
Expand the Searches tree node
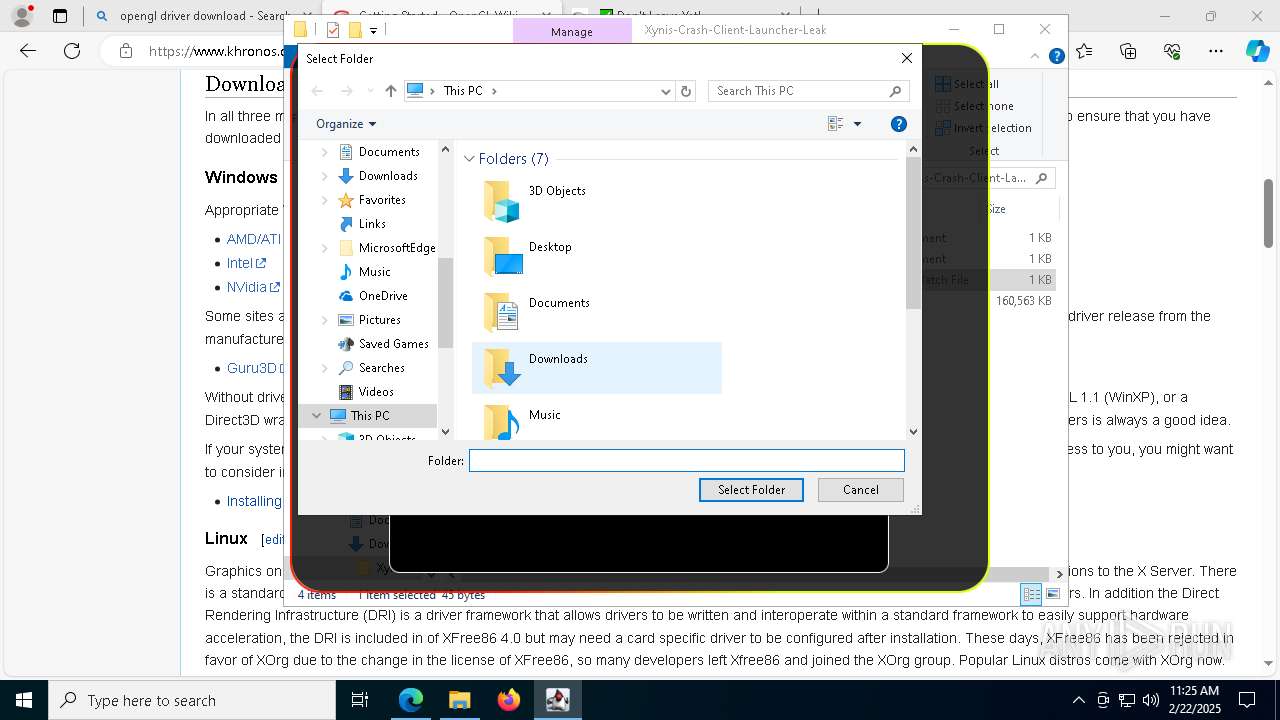(324, 368)
